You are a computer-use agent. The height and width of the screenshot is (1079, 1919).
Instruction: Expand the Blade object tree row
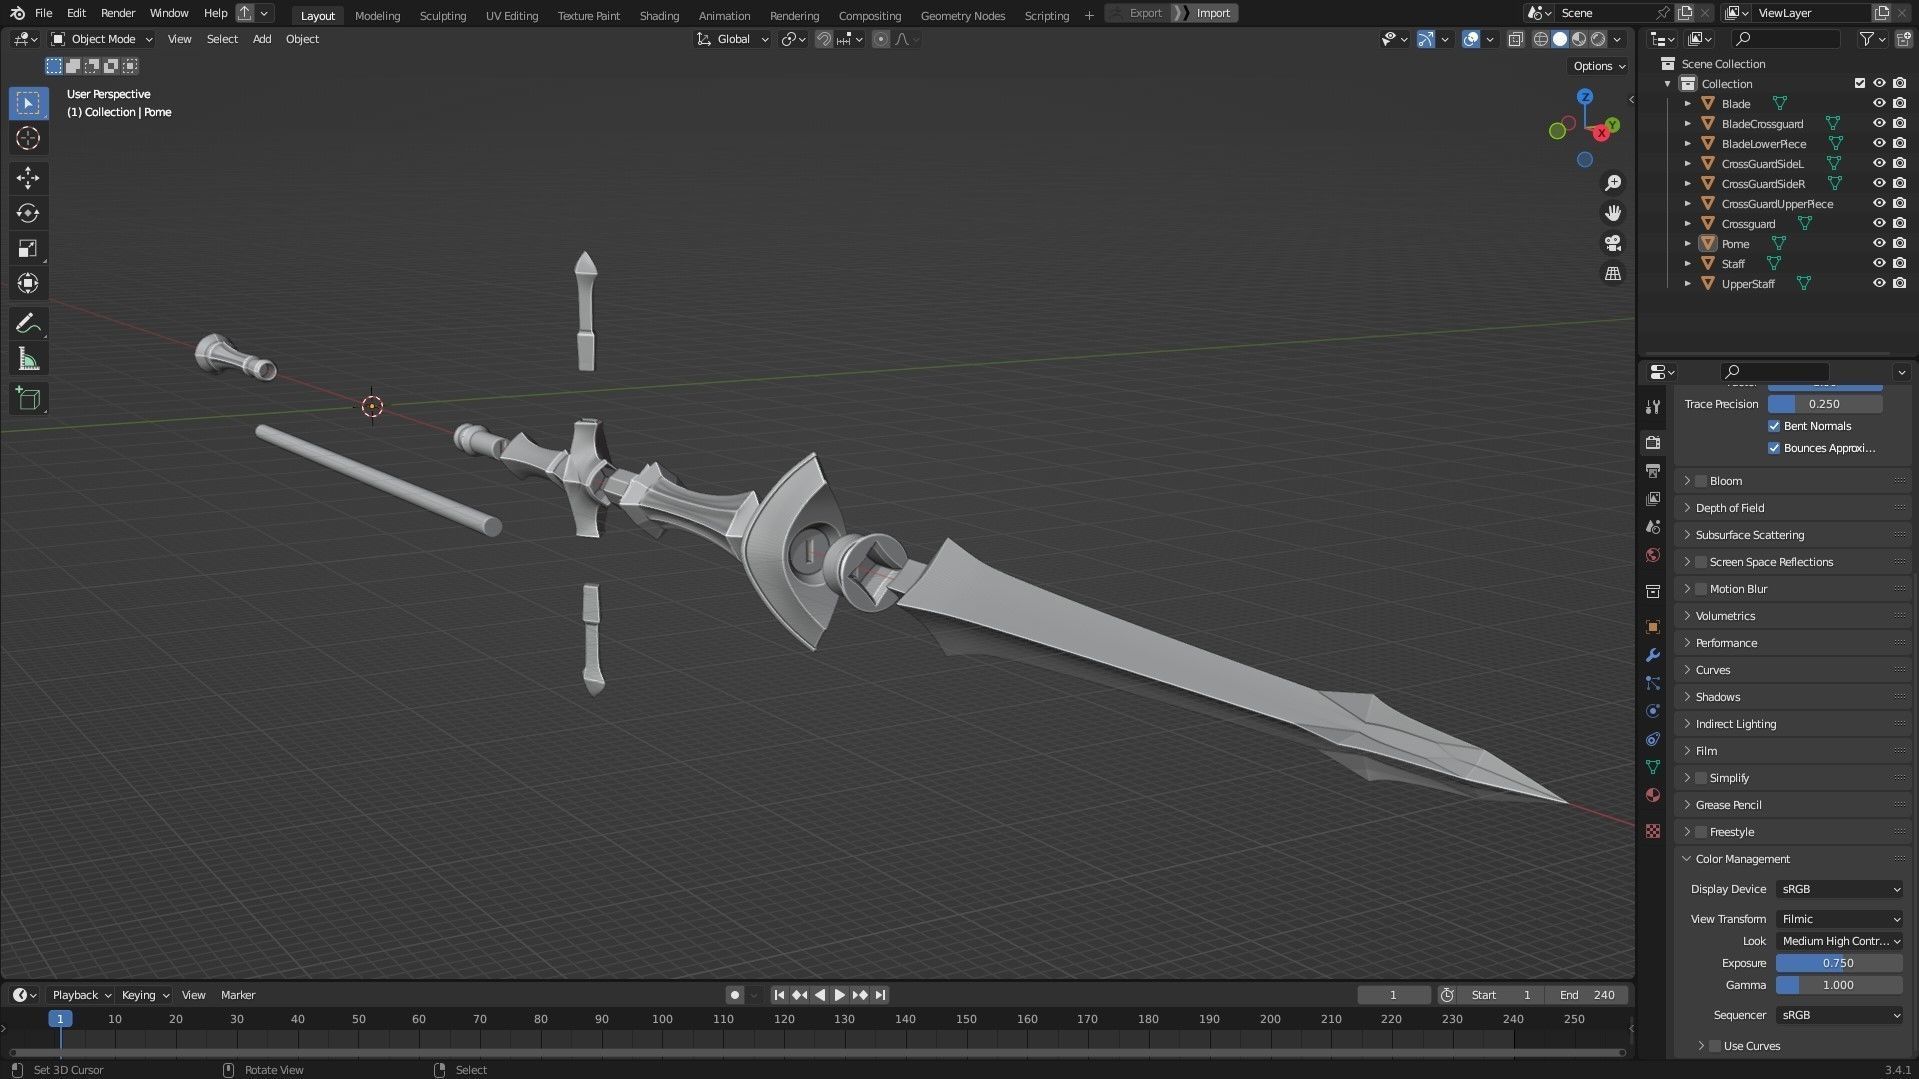(1688, 103)
